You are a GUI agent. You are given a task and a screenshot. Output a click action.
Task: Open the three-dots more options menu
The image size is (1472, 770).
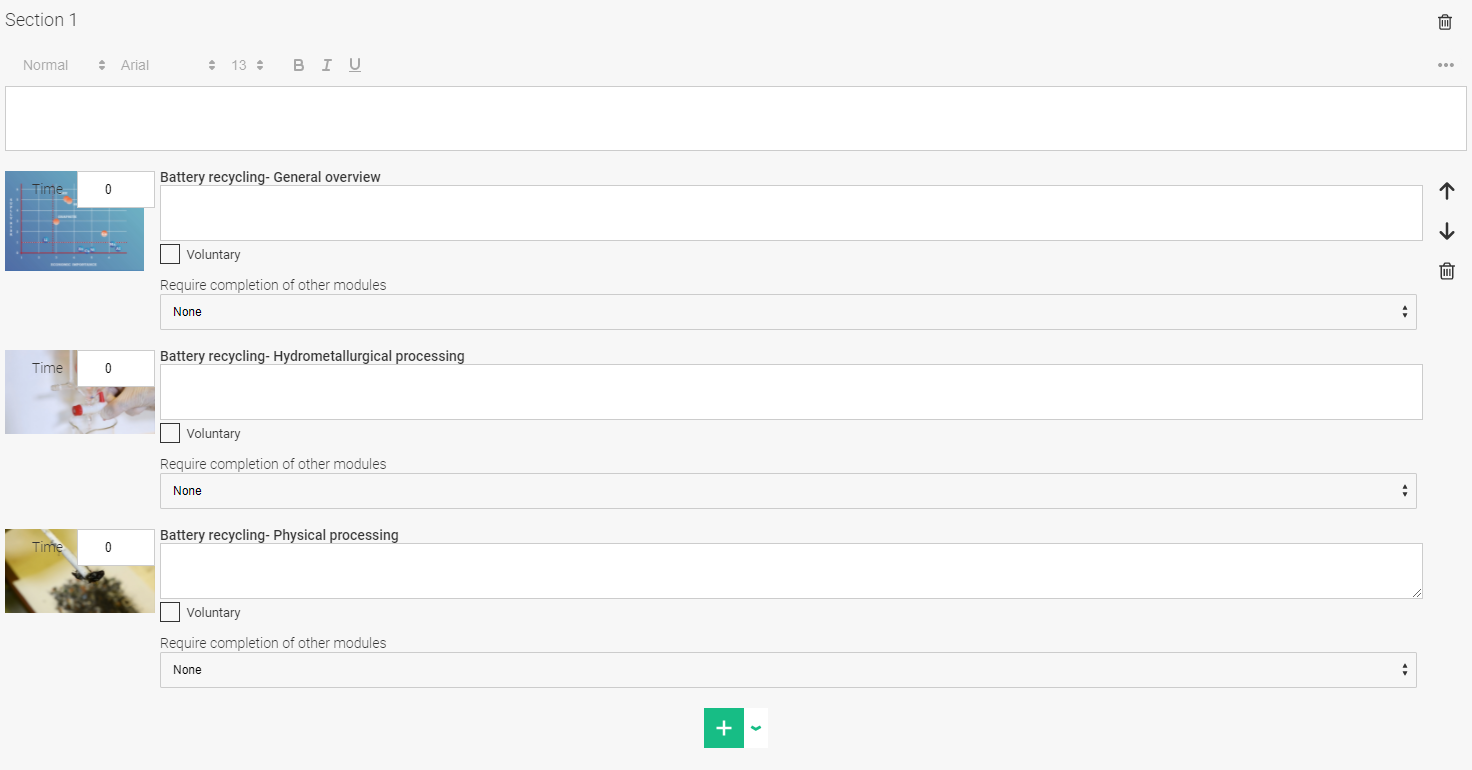tap(1446, 65)
